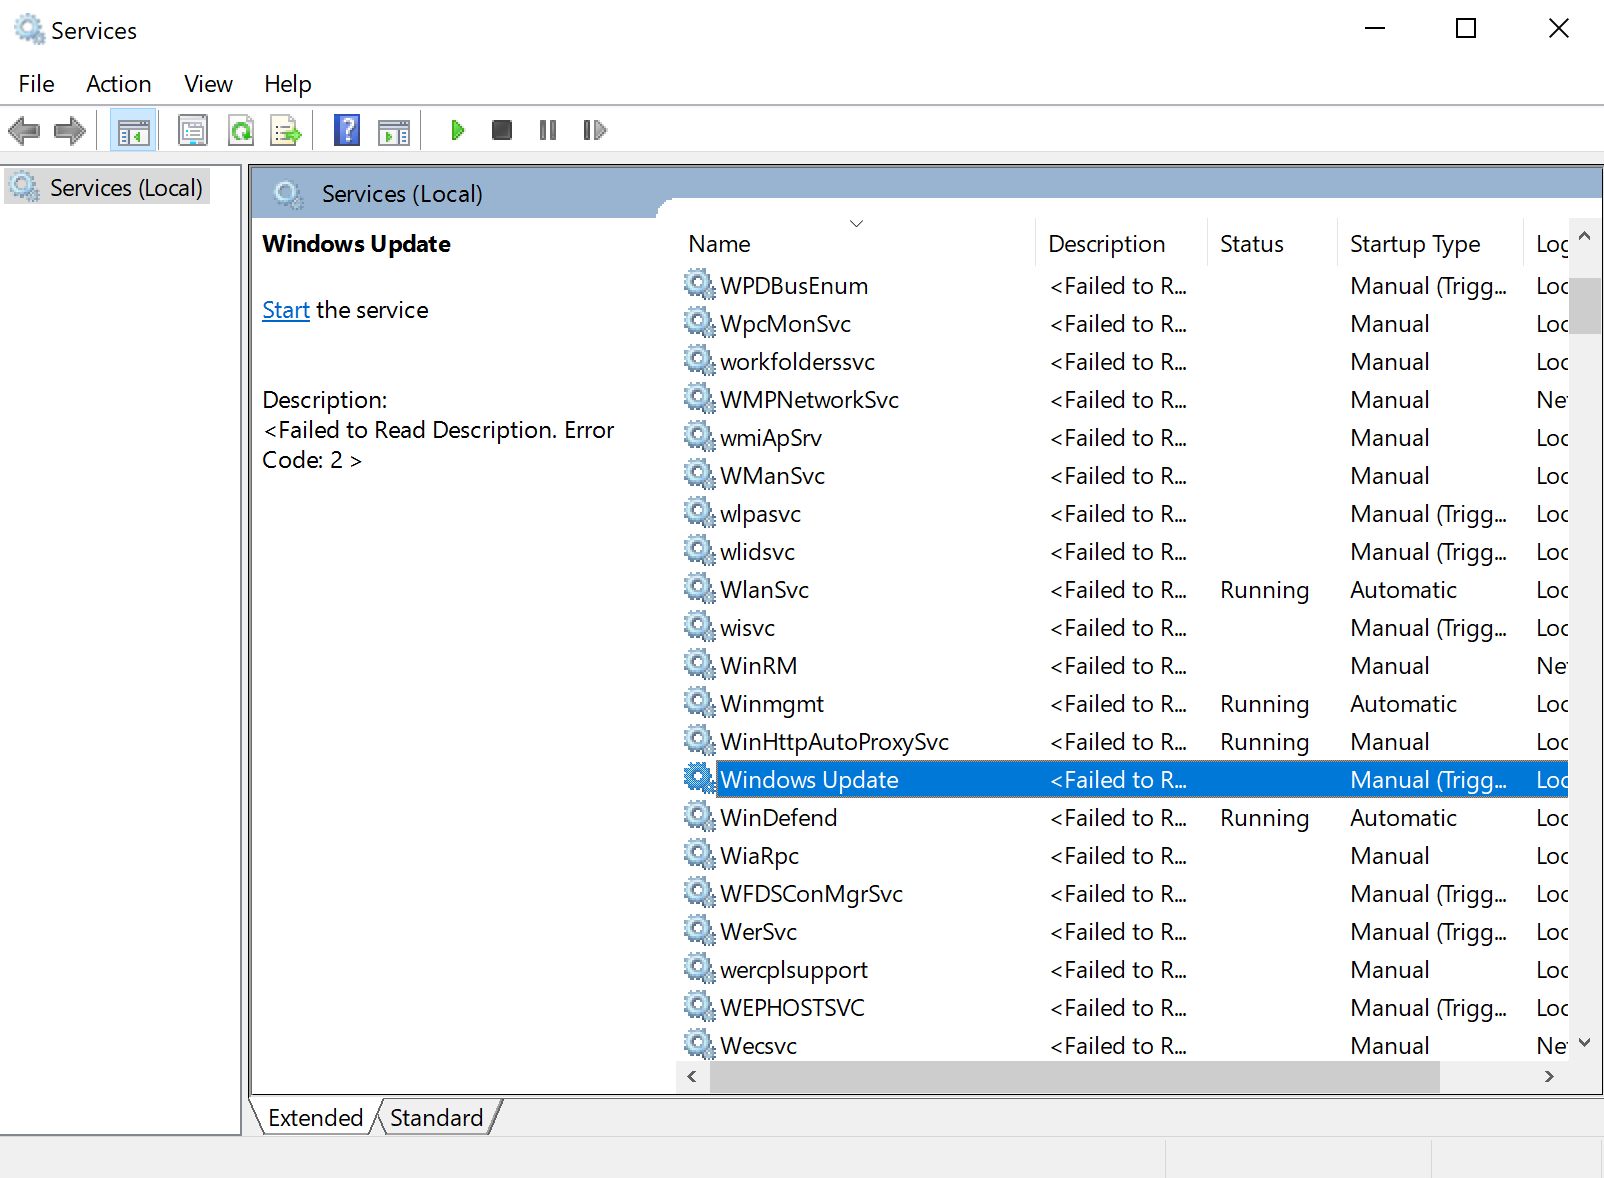Open the Properties toolbar icon

[193, 130]
